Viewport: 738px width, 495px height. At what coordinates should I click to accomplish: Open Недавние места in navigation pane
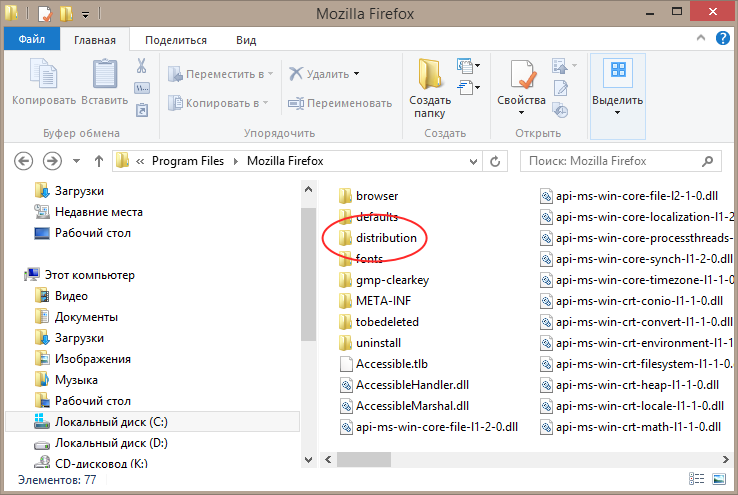pyautogui.click(x=88, y=212)
